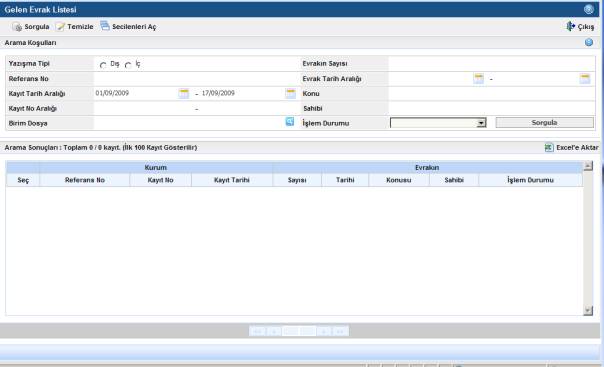Click the end date 17/09/2009 field

[243, 93]
